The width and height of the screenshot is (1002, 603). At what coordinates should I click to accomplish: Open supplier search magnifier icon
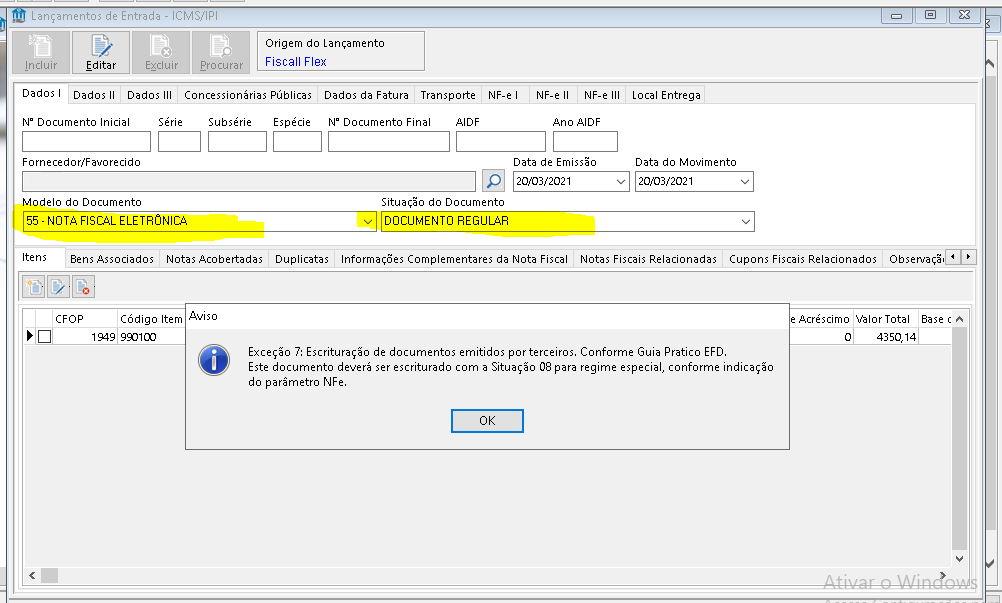tap(493, 181)
